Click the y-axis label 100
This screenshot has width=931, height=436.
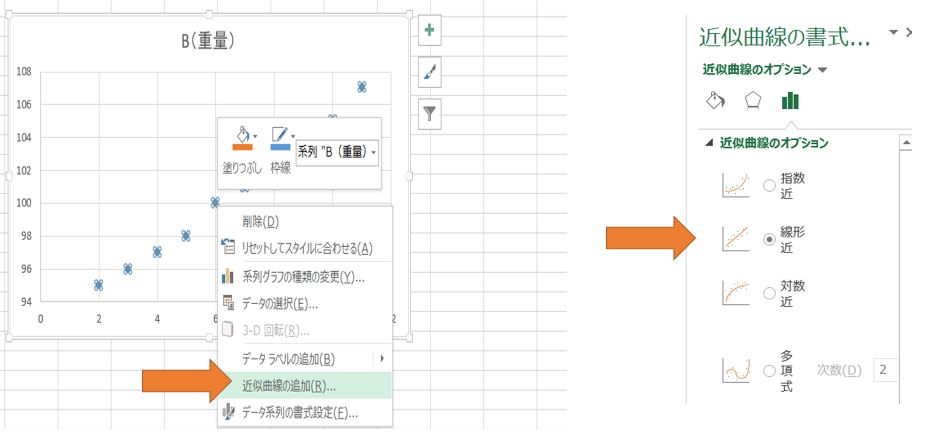point(23,203)
